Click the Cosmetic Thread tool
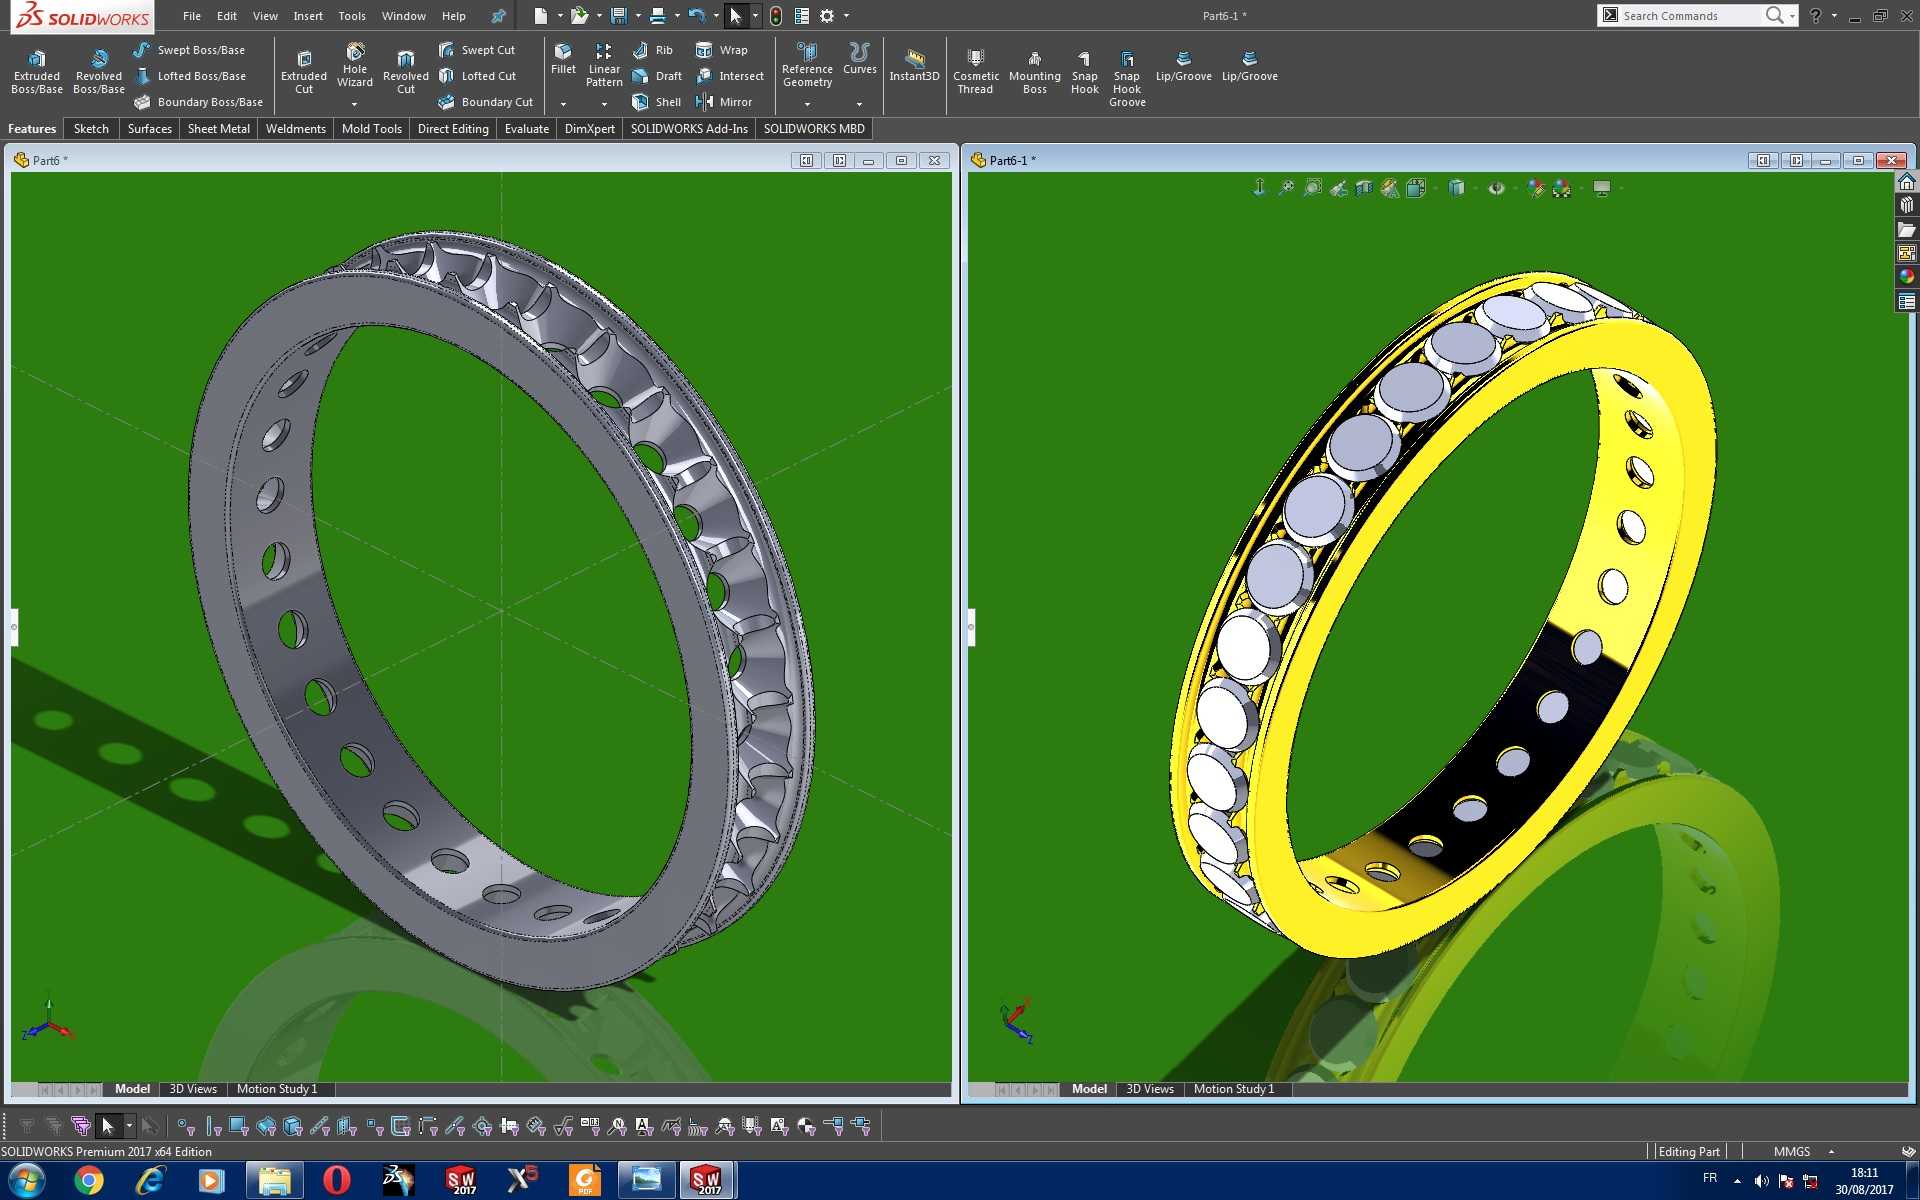 point(976,71)
